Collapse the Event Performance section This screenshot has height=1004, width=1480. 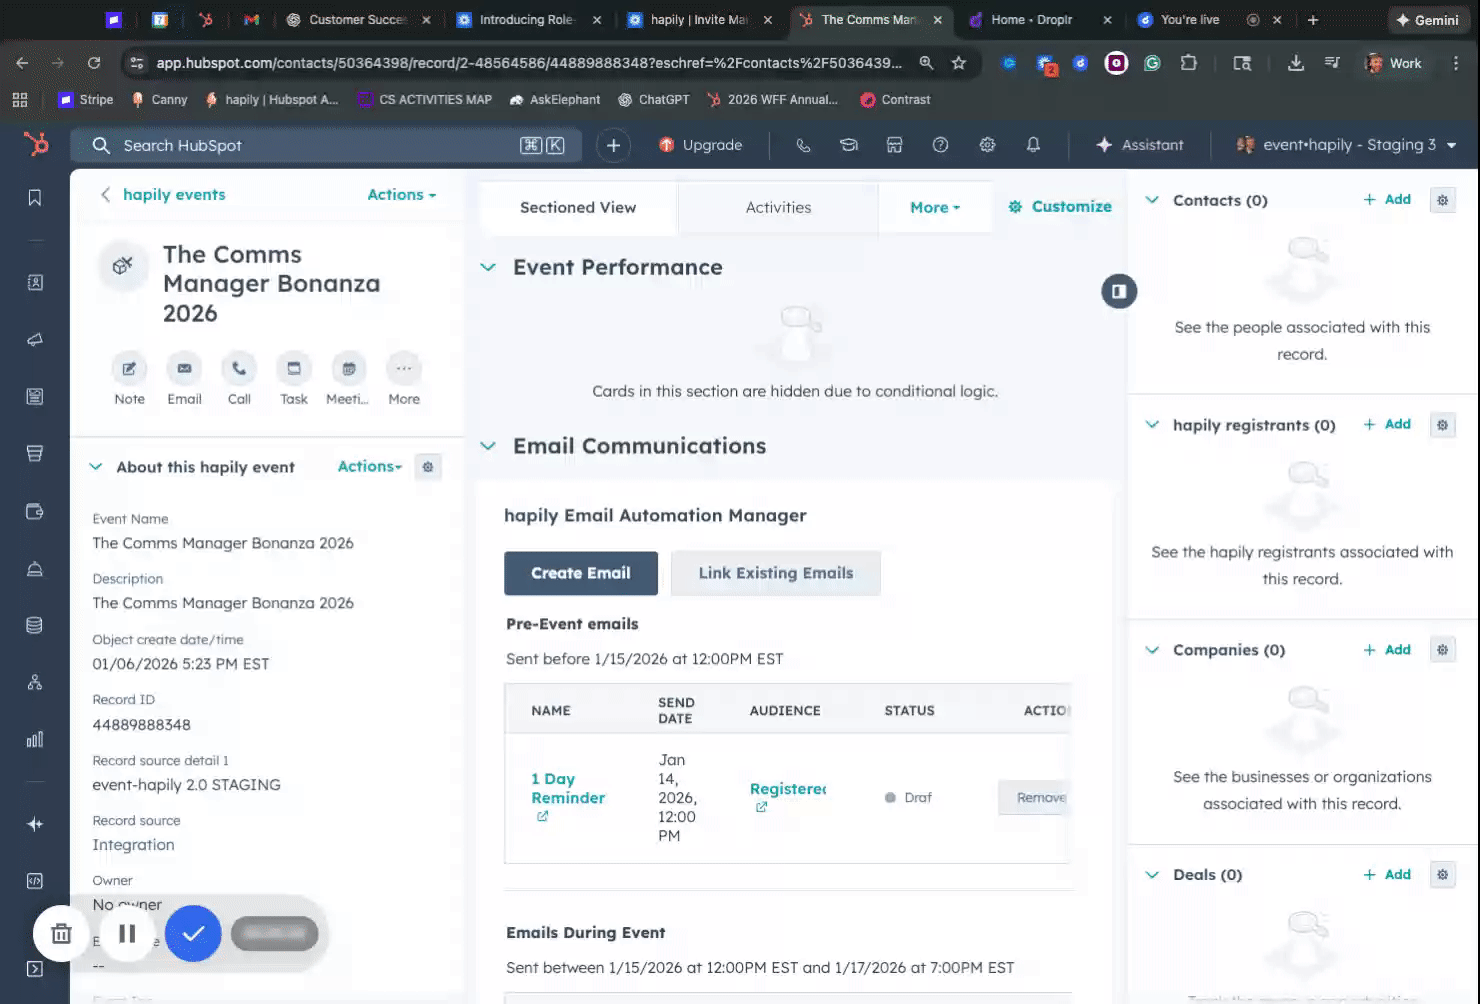pyautogui.click(x=488, y=267)
